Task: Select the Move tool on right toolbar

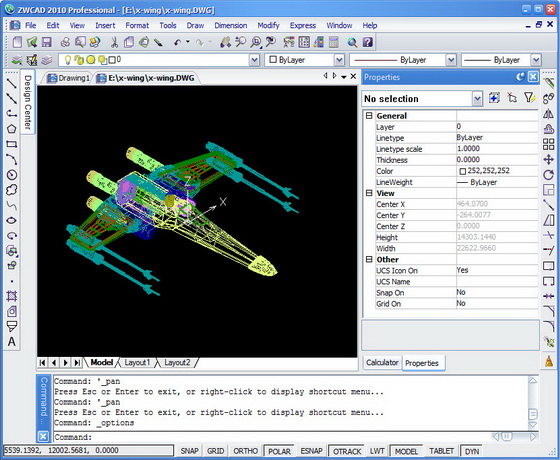Action: (x=548, y=160)
